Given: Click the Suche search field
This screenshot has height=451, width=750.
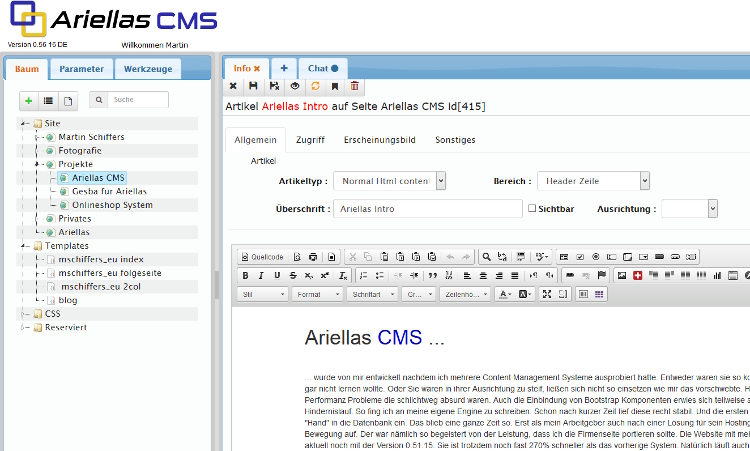Looking at the screenshot, I should pos(138,99).
